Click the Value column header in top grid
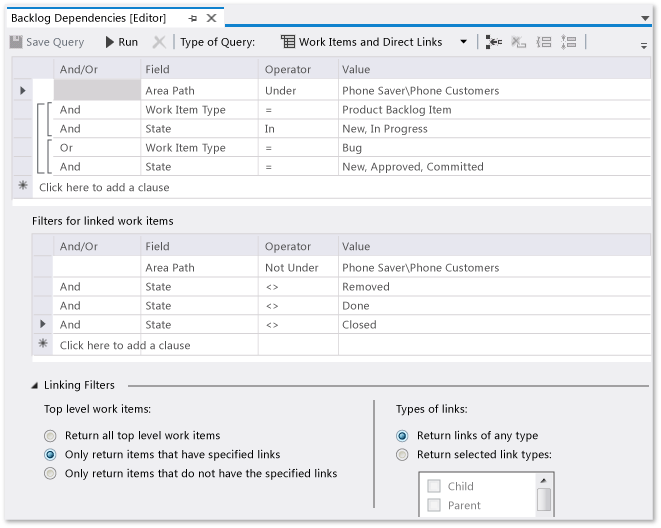661x528 pixels. 494,69
